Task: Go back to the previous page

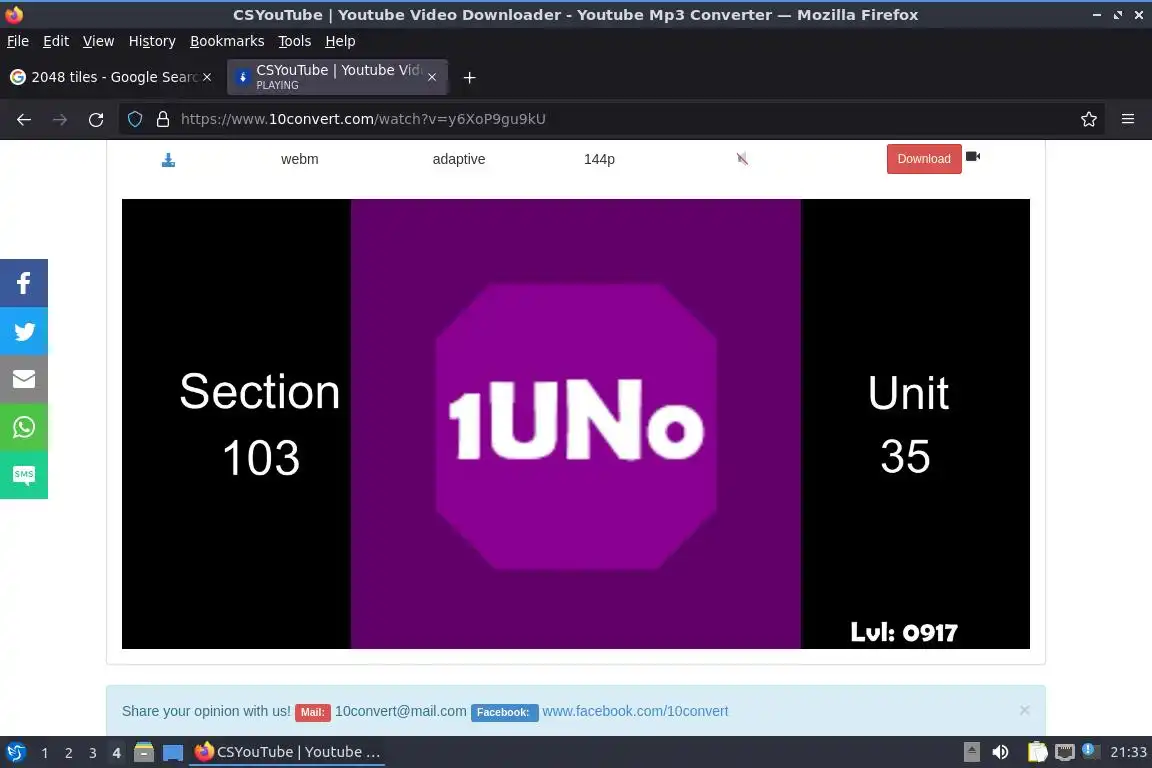Action: [24, 119]
